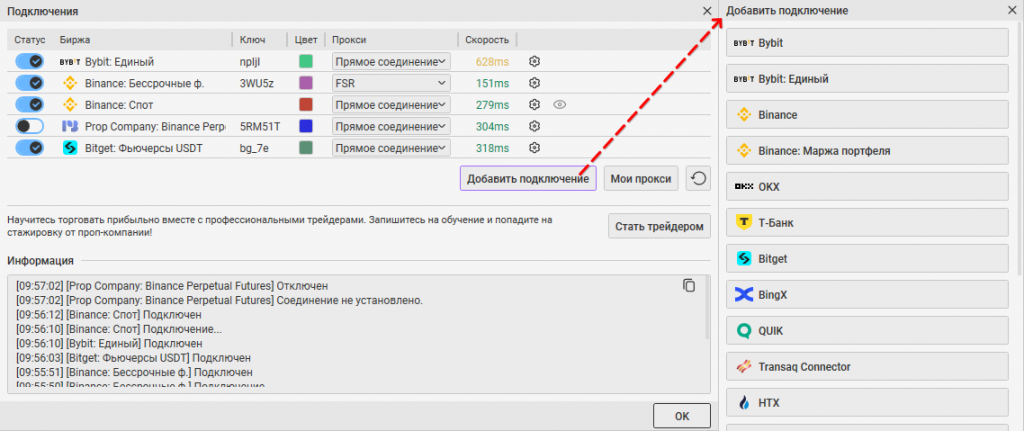Toggle Binance: Бессрочные ф. connection switch

click(x=29, y=83)
